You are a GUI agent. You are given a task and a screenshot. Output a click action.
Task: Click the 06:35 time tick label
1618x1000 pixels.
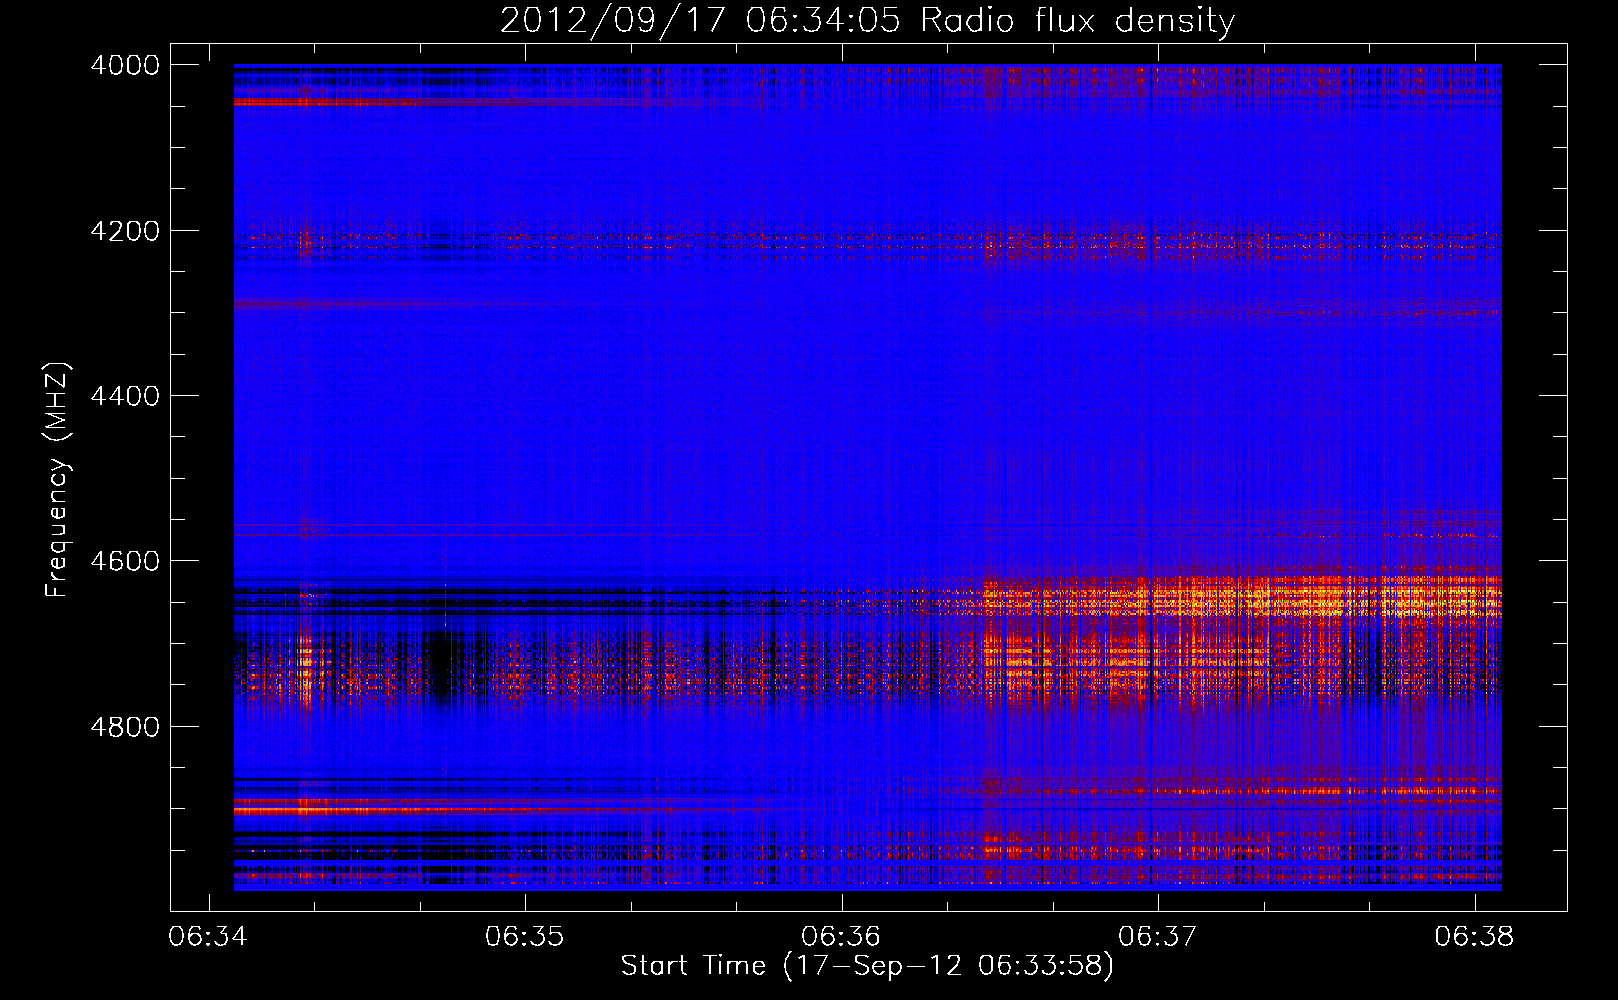pyautogui.click(x=525, y=937)
